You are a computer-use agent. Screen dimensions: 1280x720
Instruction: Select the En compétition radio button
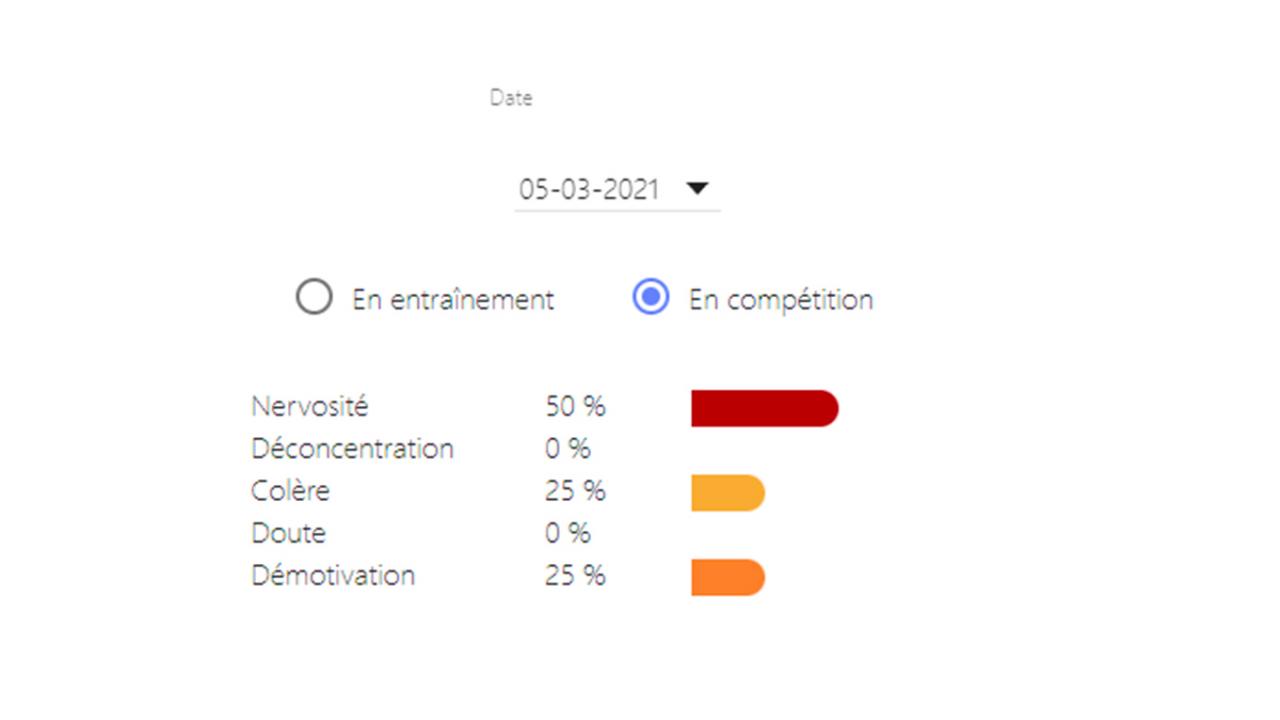tap(651, 298)
